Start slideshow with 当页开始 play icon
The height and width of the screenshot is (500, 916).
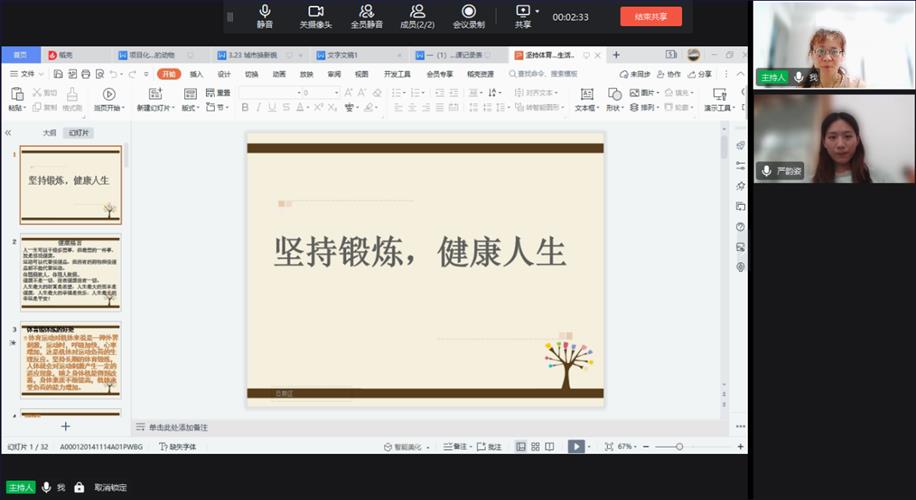pos(109,94)
